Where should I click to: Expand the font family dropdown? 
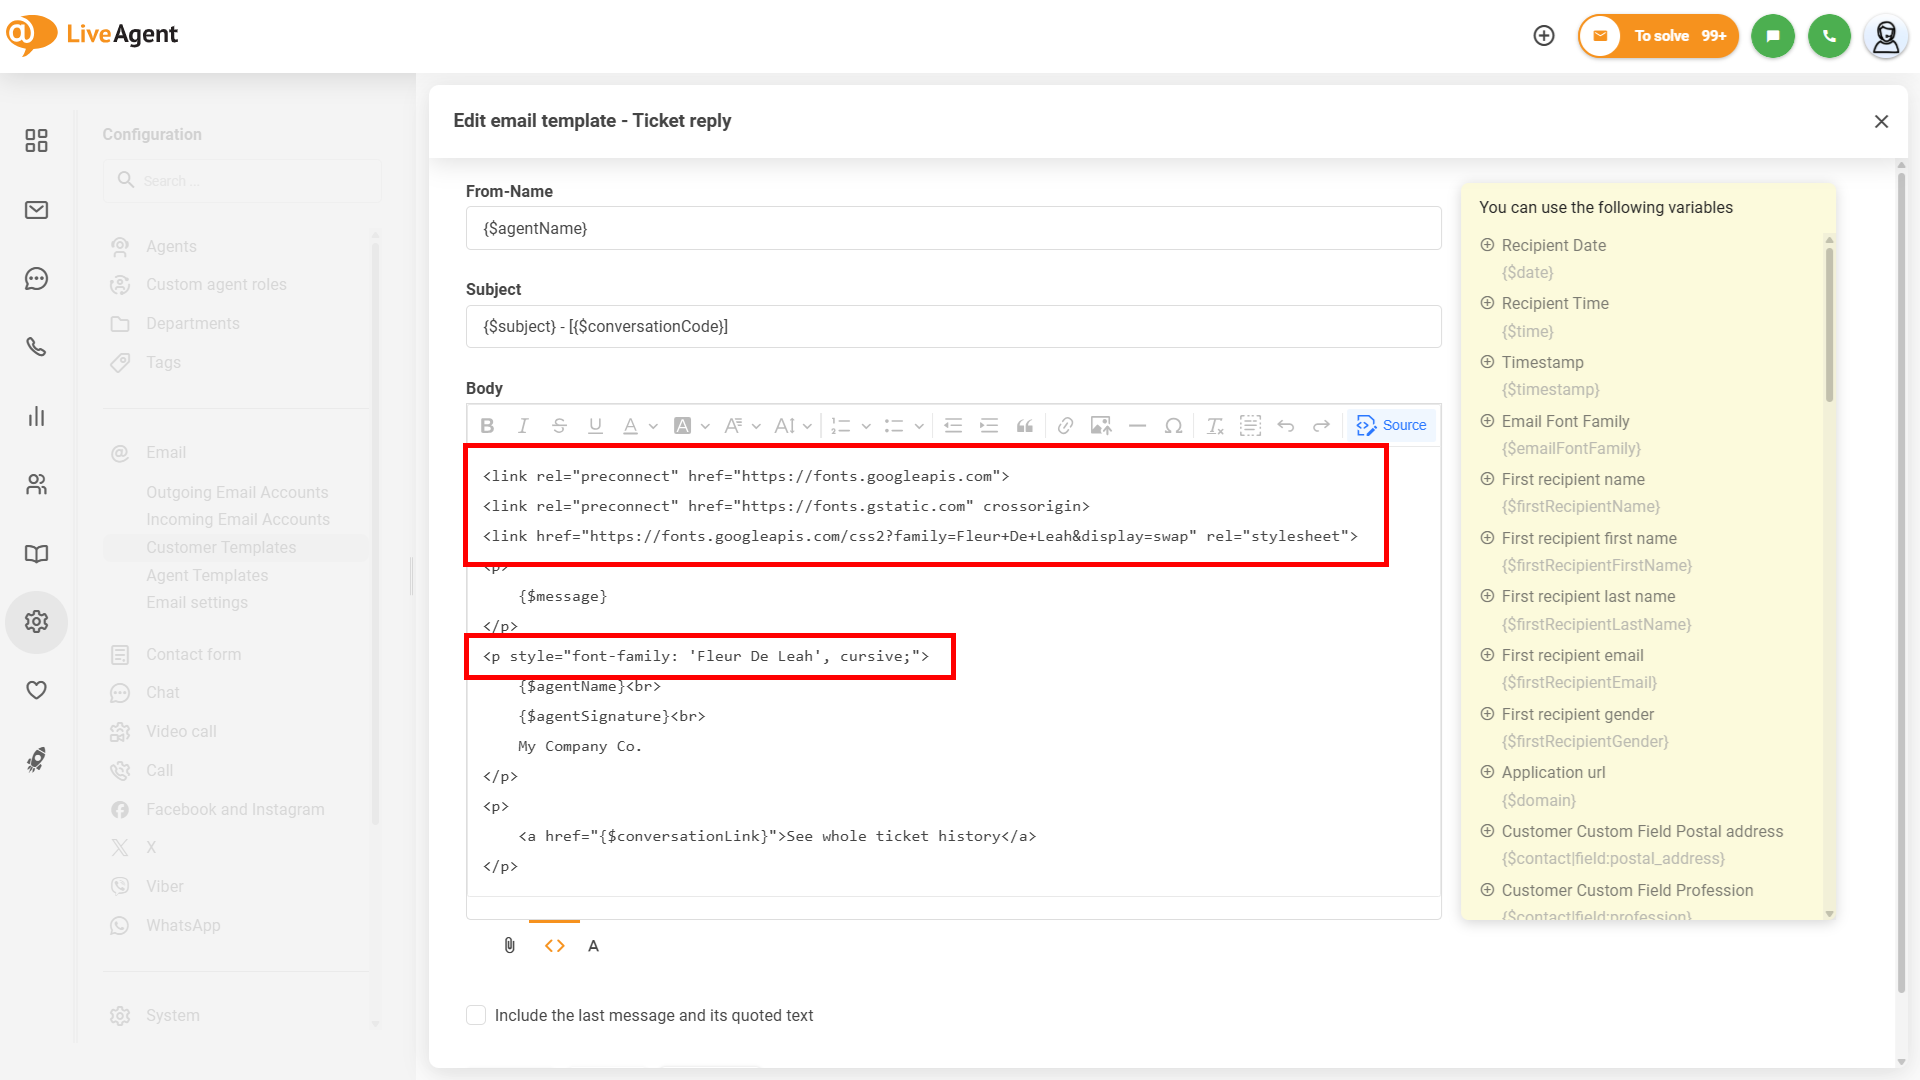(x=742, y=426)
